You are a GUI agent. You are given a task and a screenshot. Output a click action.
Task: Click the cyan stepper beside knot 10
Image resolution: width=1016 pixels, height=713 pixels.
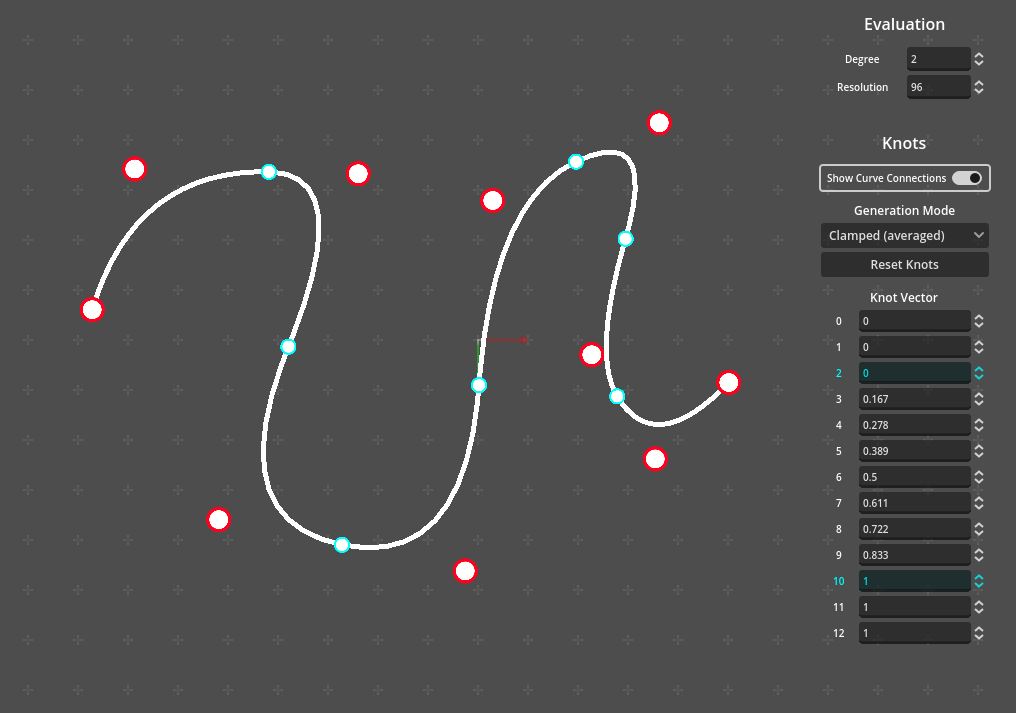[x=978, y=581]
